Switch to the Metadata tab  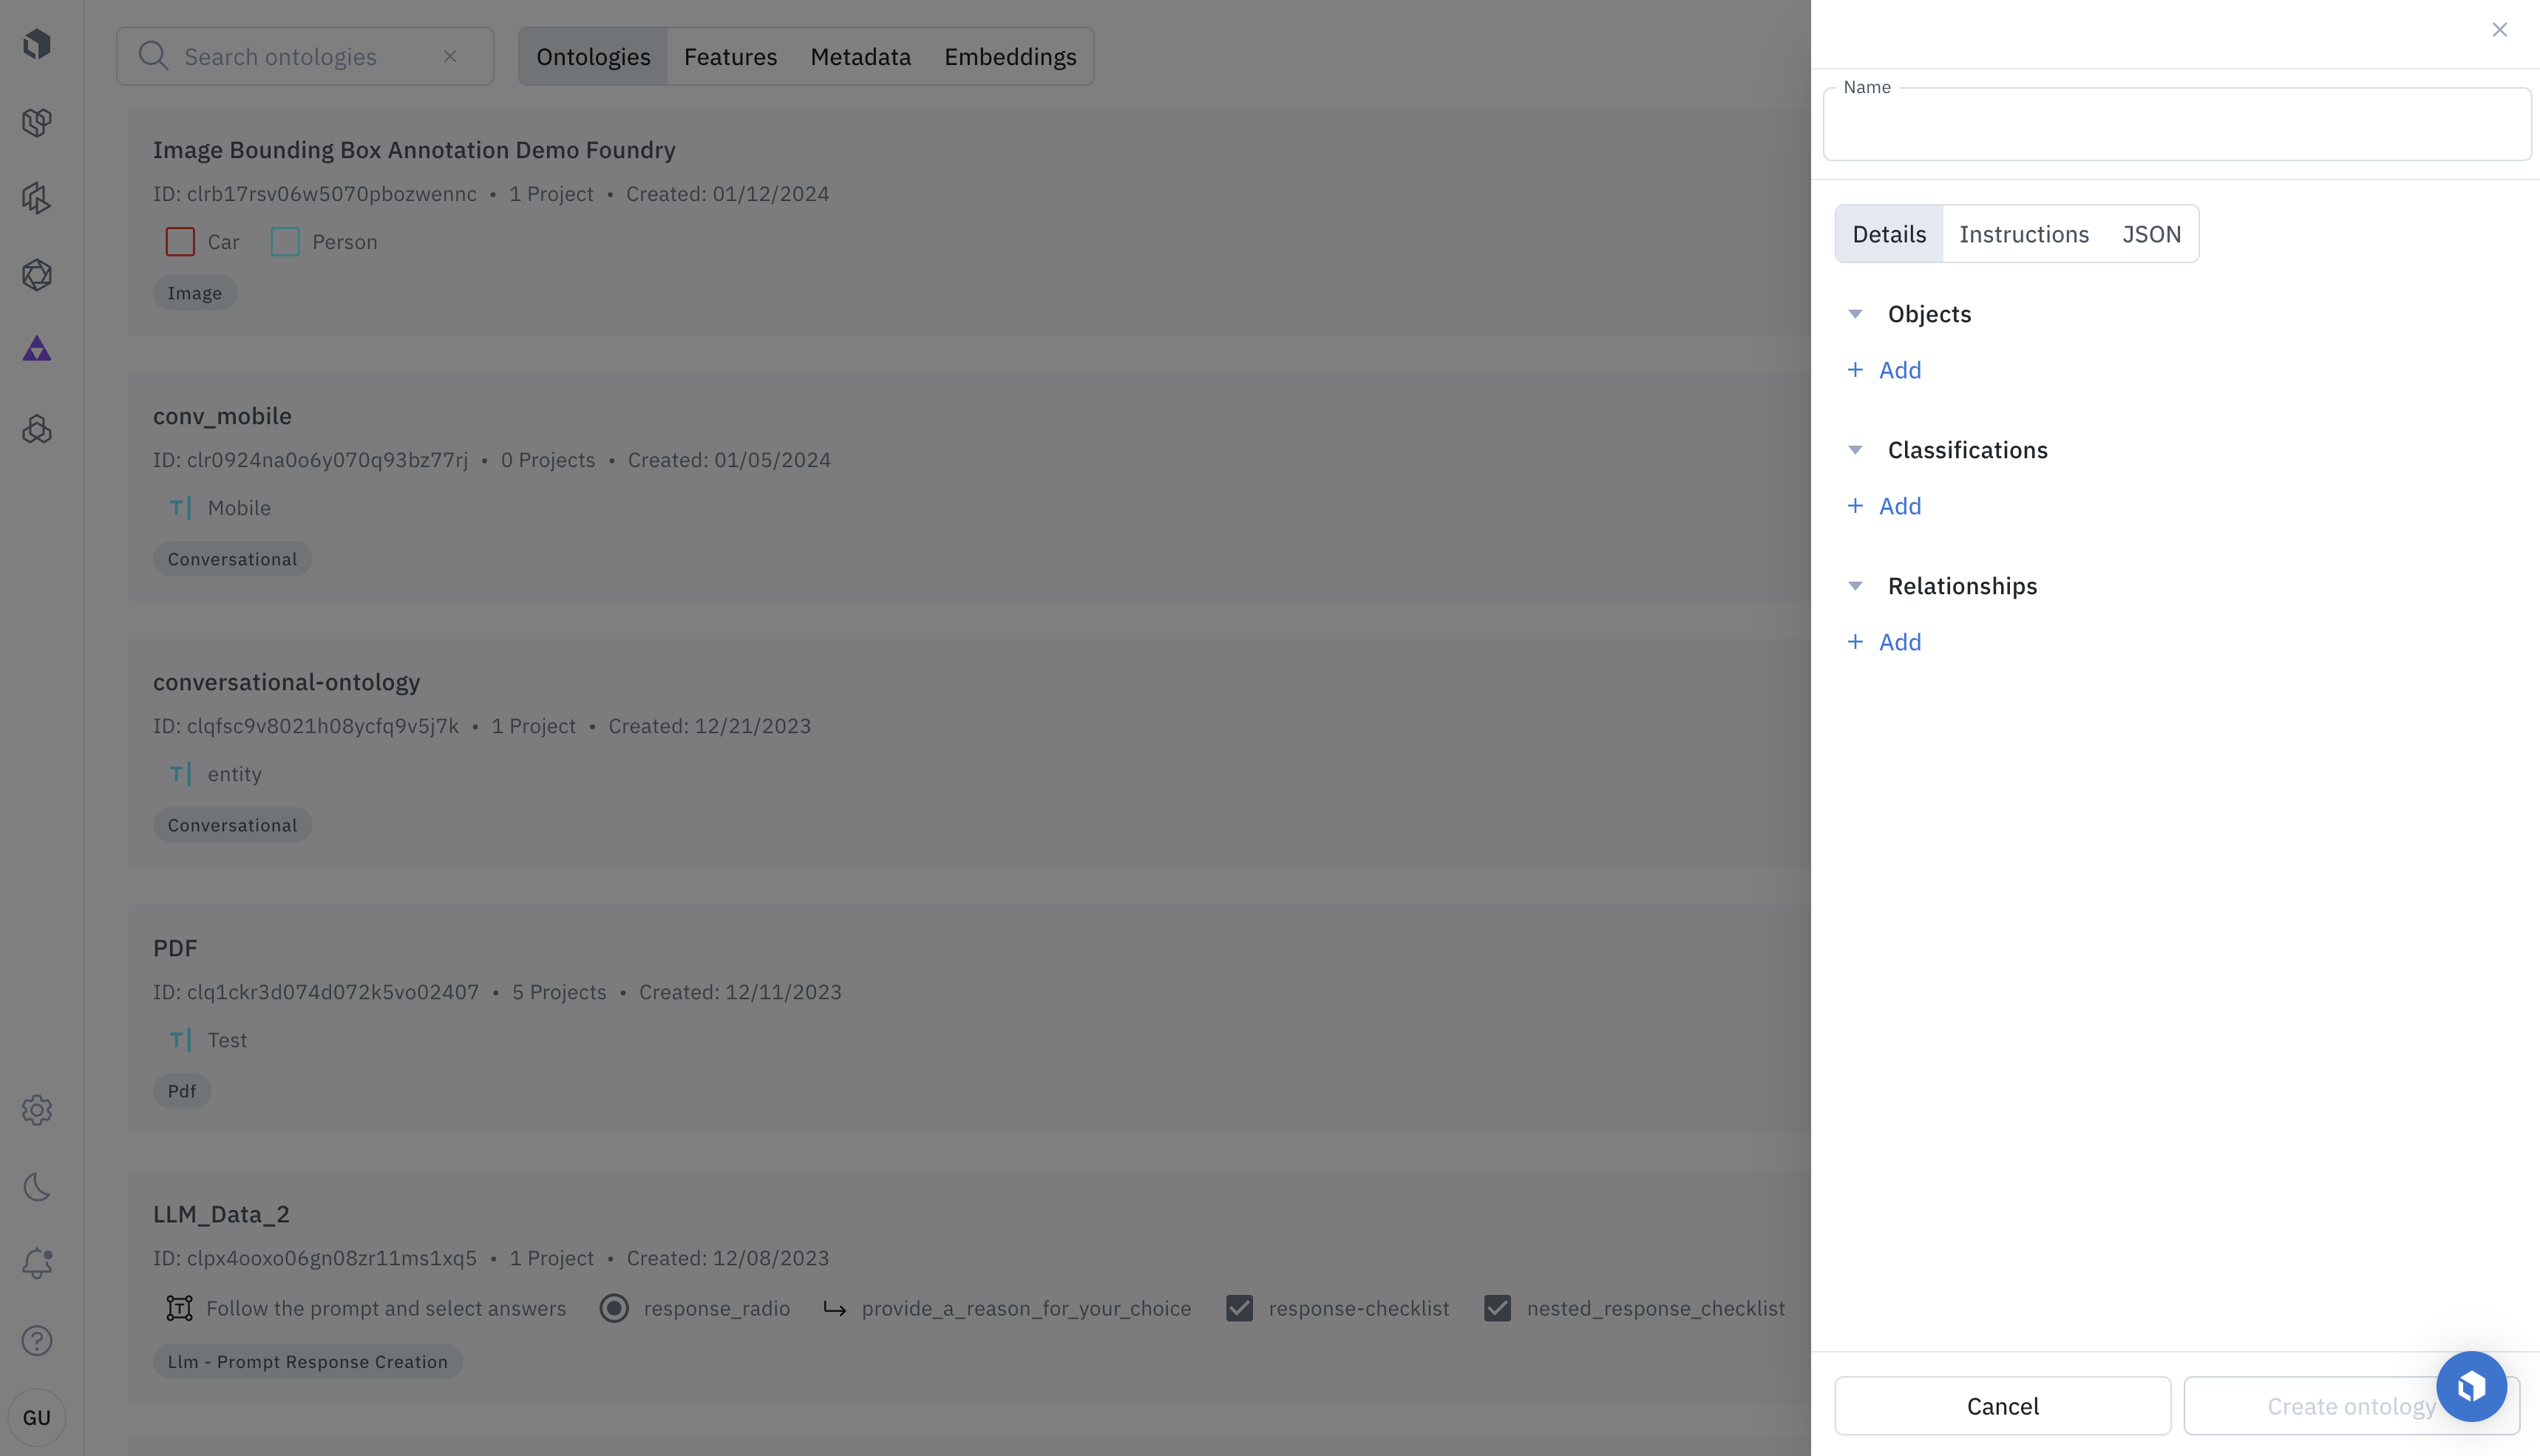pos(860,56)
